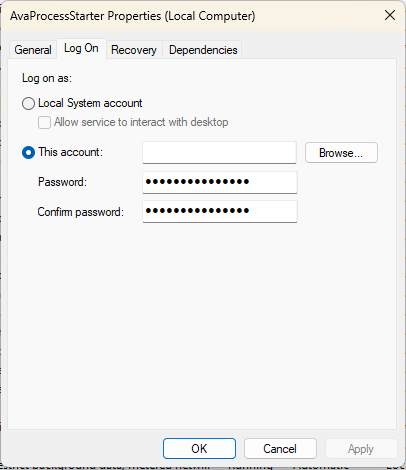This screenshot has width=406, height=470.
Task: Click the Confirm password: label text
Action: tap(81, 212)
